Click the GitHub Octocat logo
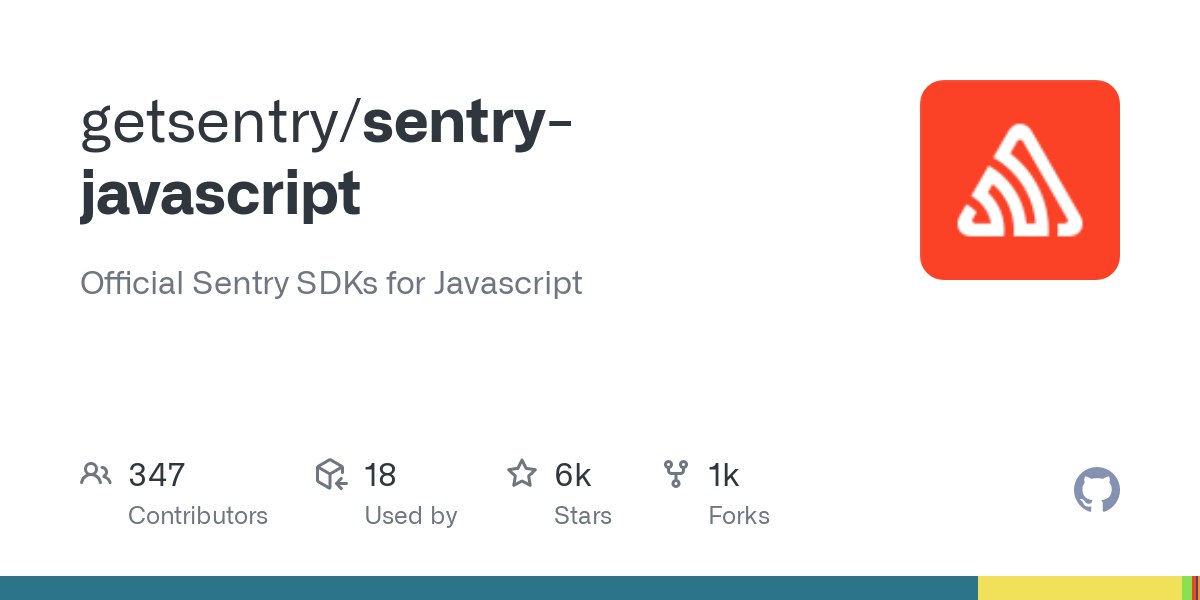 point(1096,490)
